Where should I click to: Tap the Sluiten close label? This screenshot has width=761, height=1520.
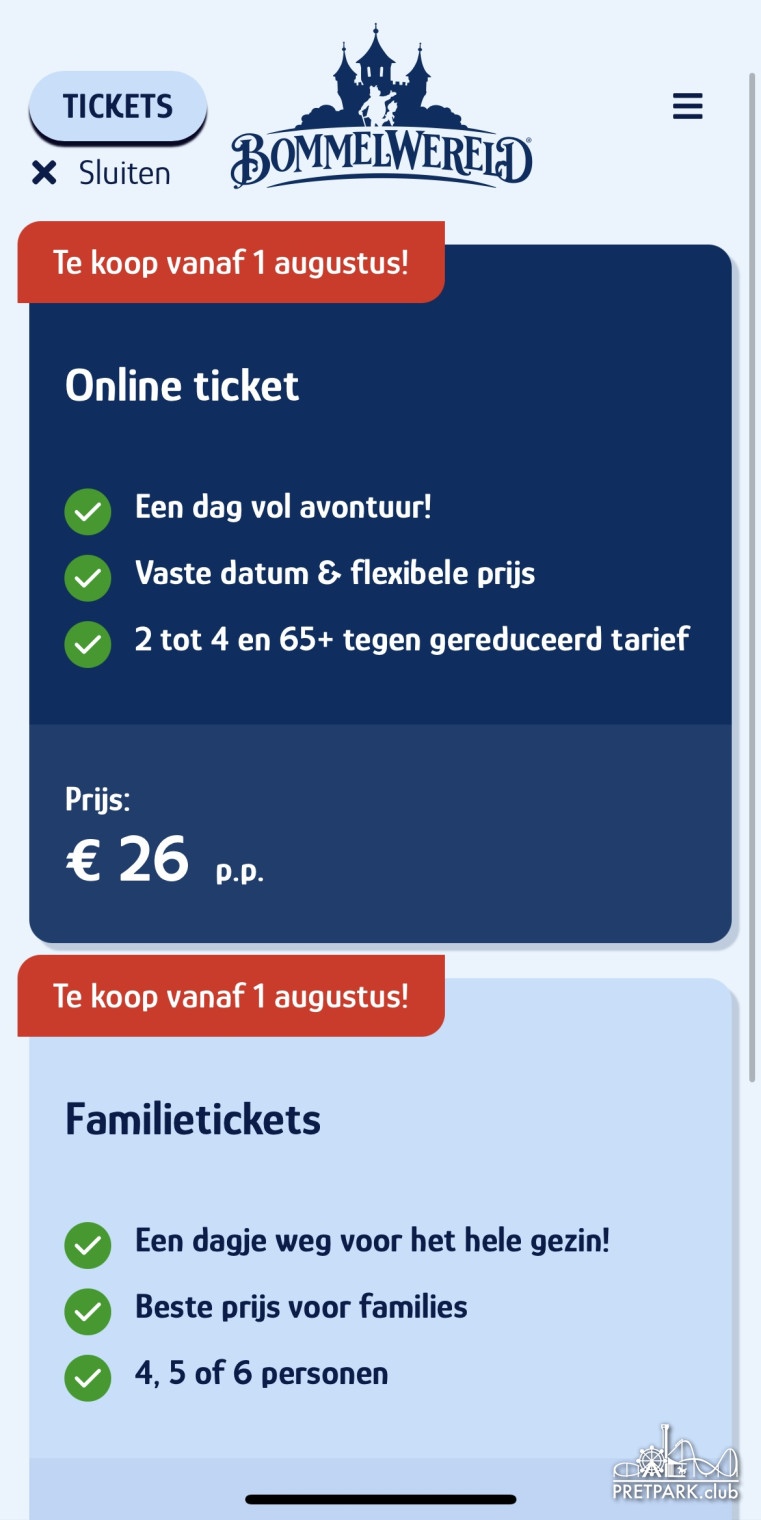[125, 174]
